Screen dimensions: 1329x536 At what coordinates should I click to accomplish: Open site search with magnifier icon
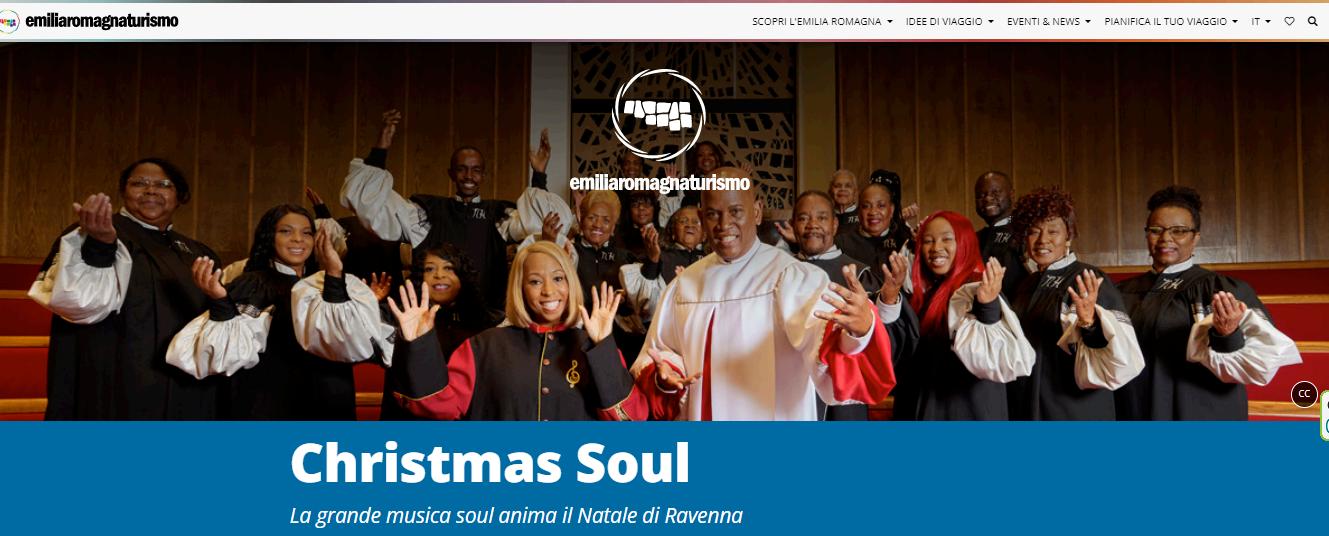click(1313, 21)
